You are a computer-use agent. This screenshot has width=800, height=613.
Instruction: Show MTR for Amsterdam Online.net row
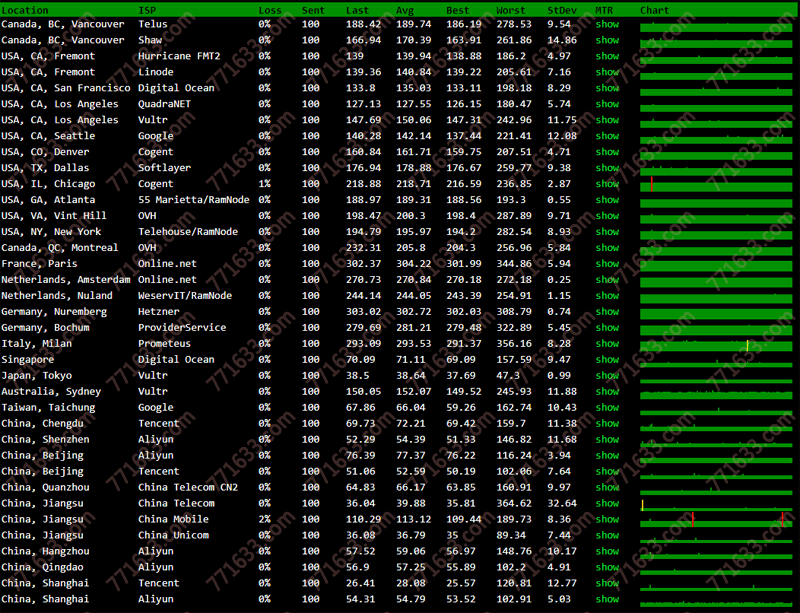[607, 280]
